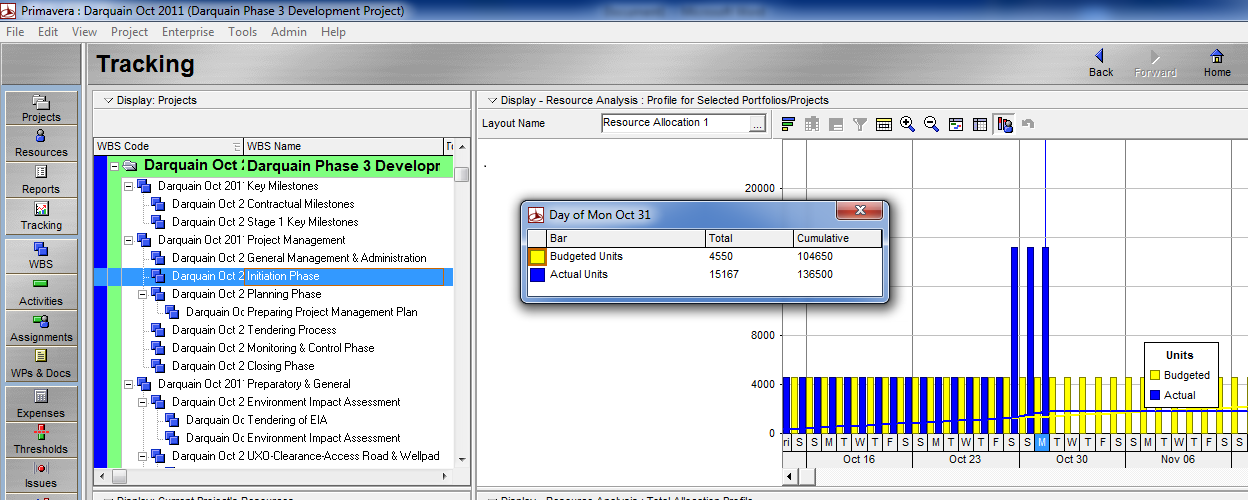Click the greyed-out split-pane toolbar icon
Viewport: 1248px width, 500px height.
click(x=836, y=124)
